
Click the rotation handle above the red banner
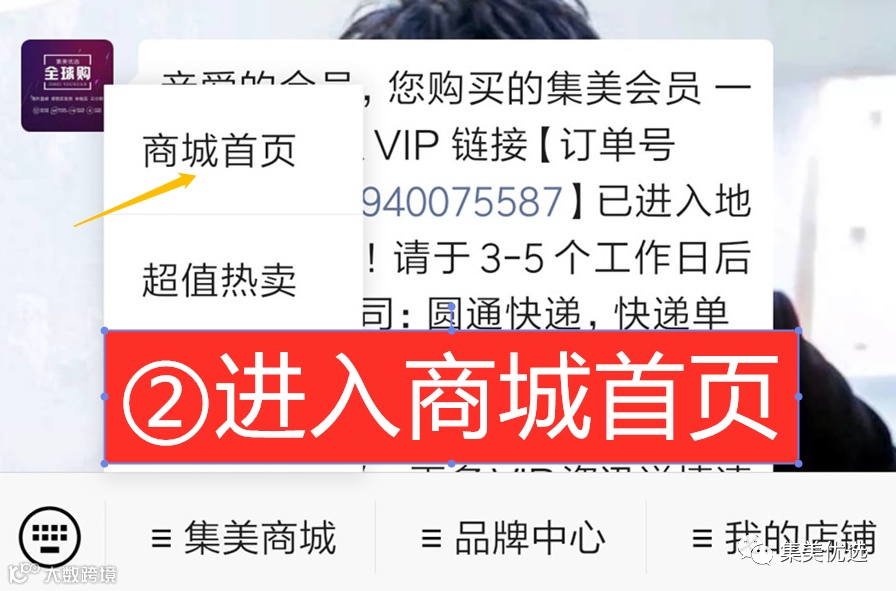tap(451, 307)
